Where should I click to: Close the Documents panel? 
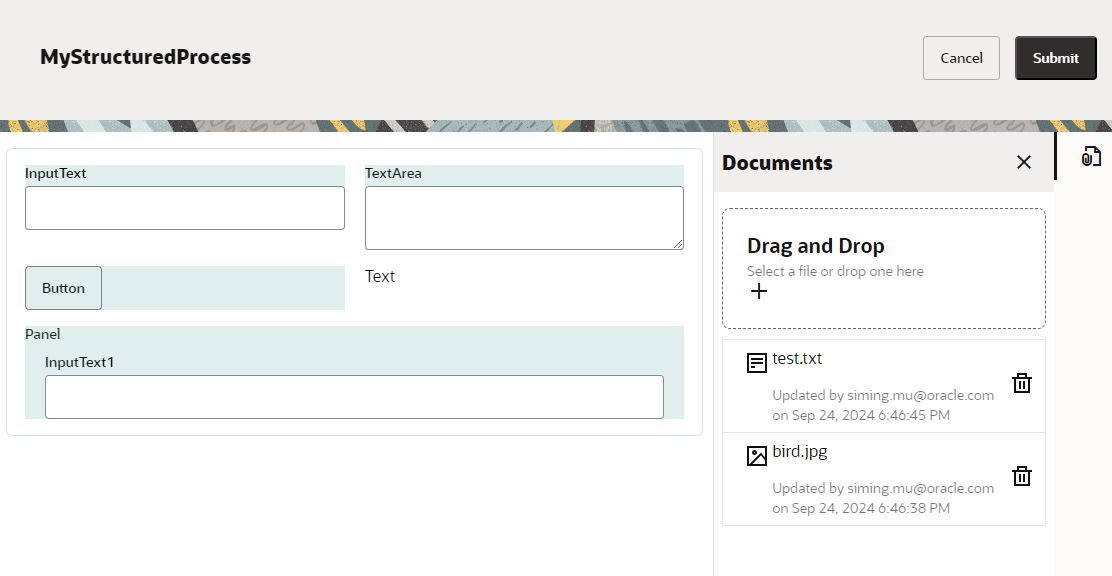coord(1023,162)
